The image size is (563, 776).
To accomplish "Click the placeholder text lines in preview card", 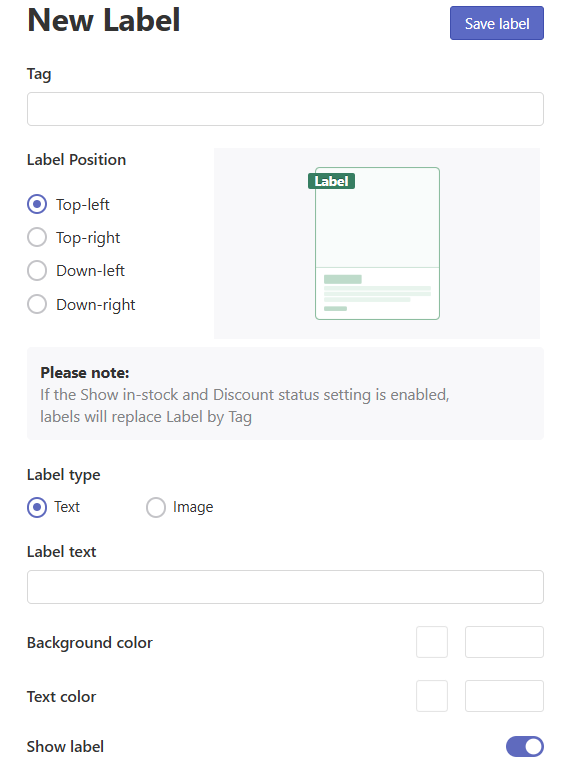I will coord(377,293).
